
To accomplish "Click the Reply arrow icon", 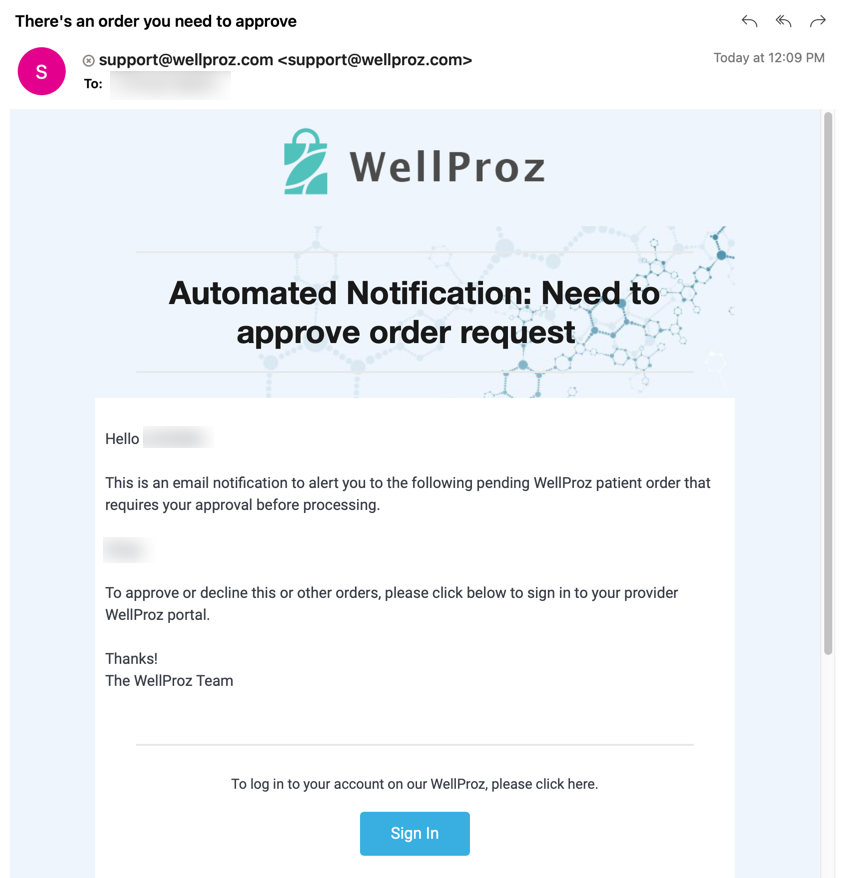I will (x=749, y=21).
